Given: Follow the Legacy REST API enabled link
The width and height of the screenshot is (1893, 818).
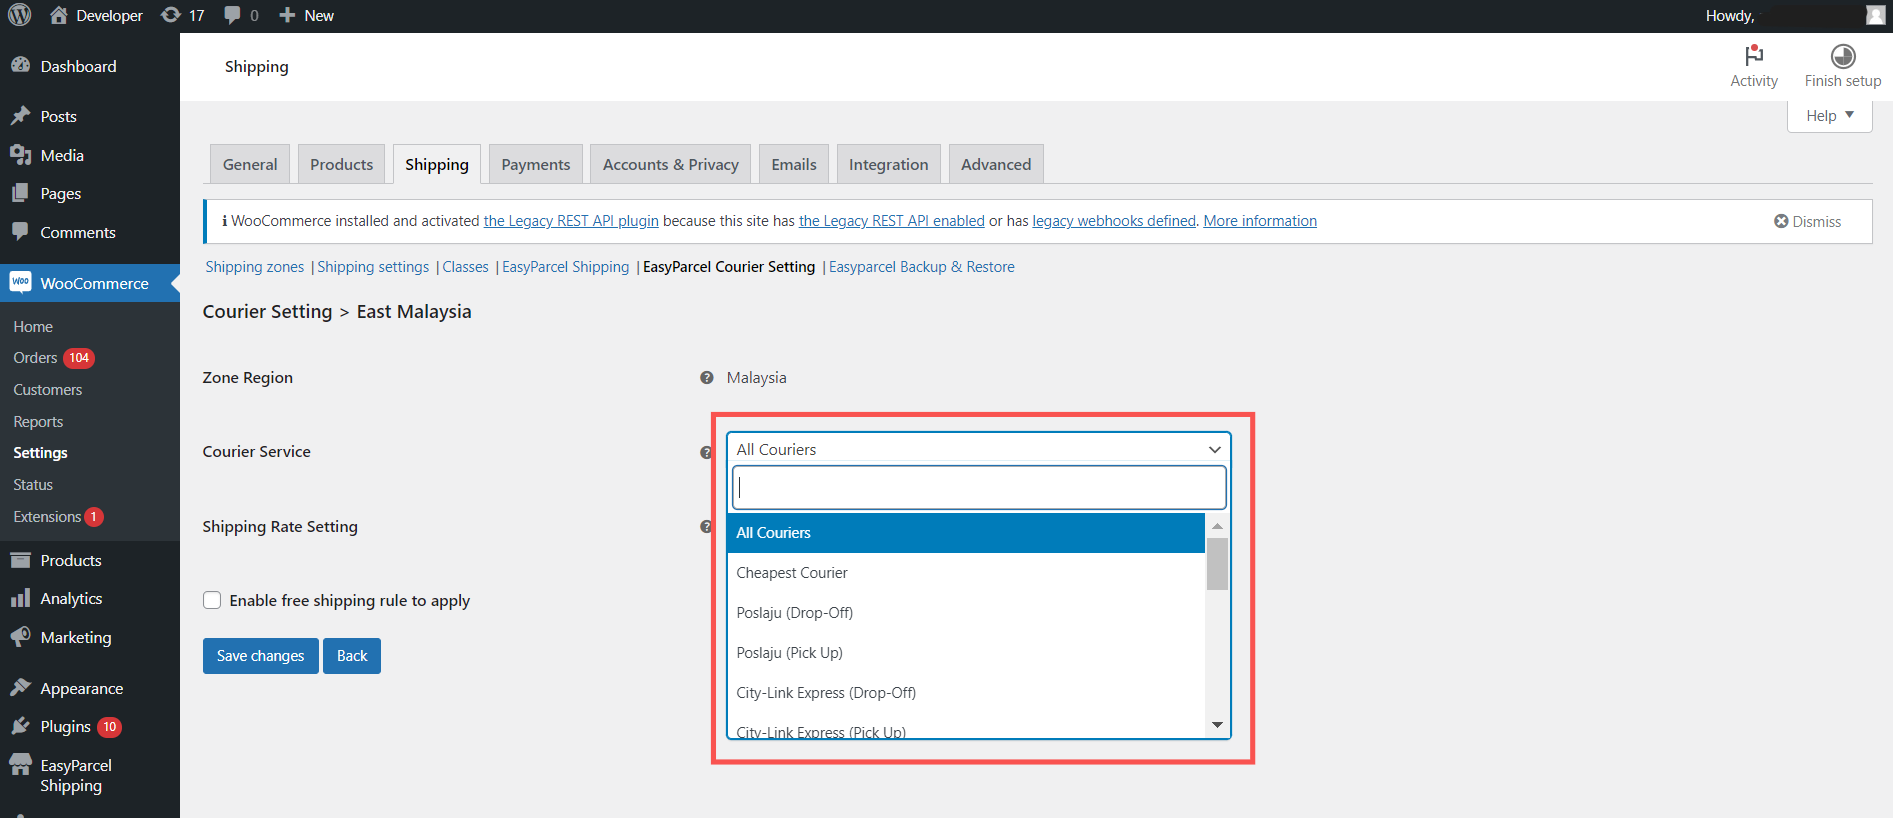Looking at the screenshot, I should (x=891, y=221).
